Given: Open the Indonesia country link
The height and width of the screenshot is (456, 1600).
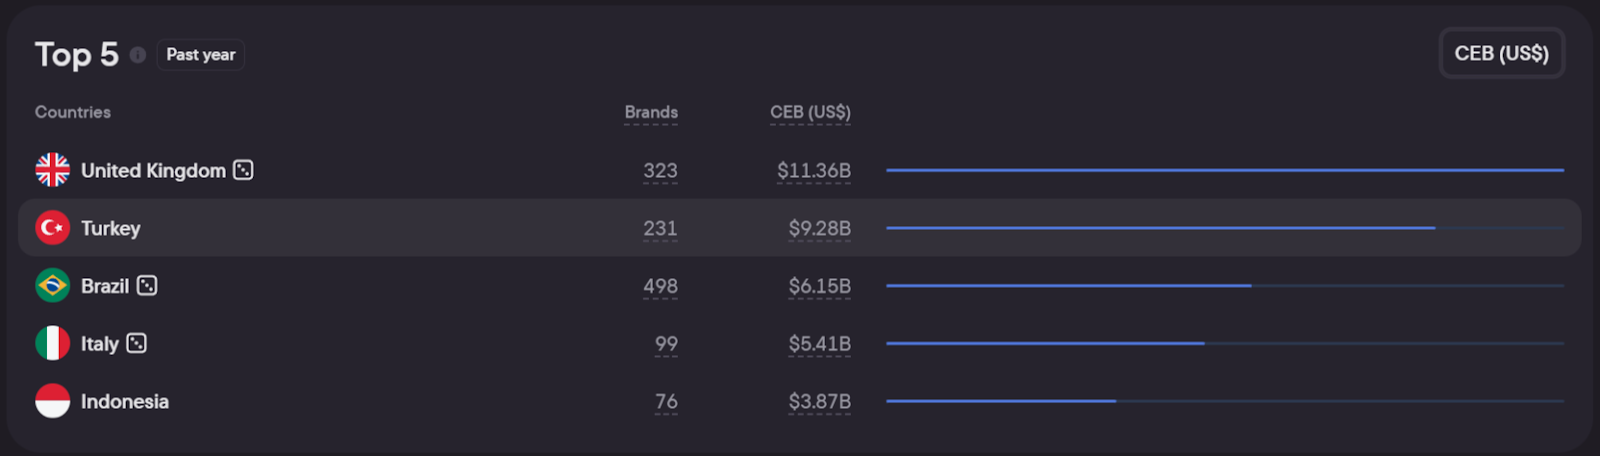Looking at the screenshot, I should coord(125,402).
